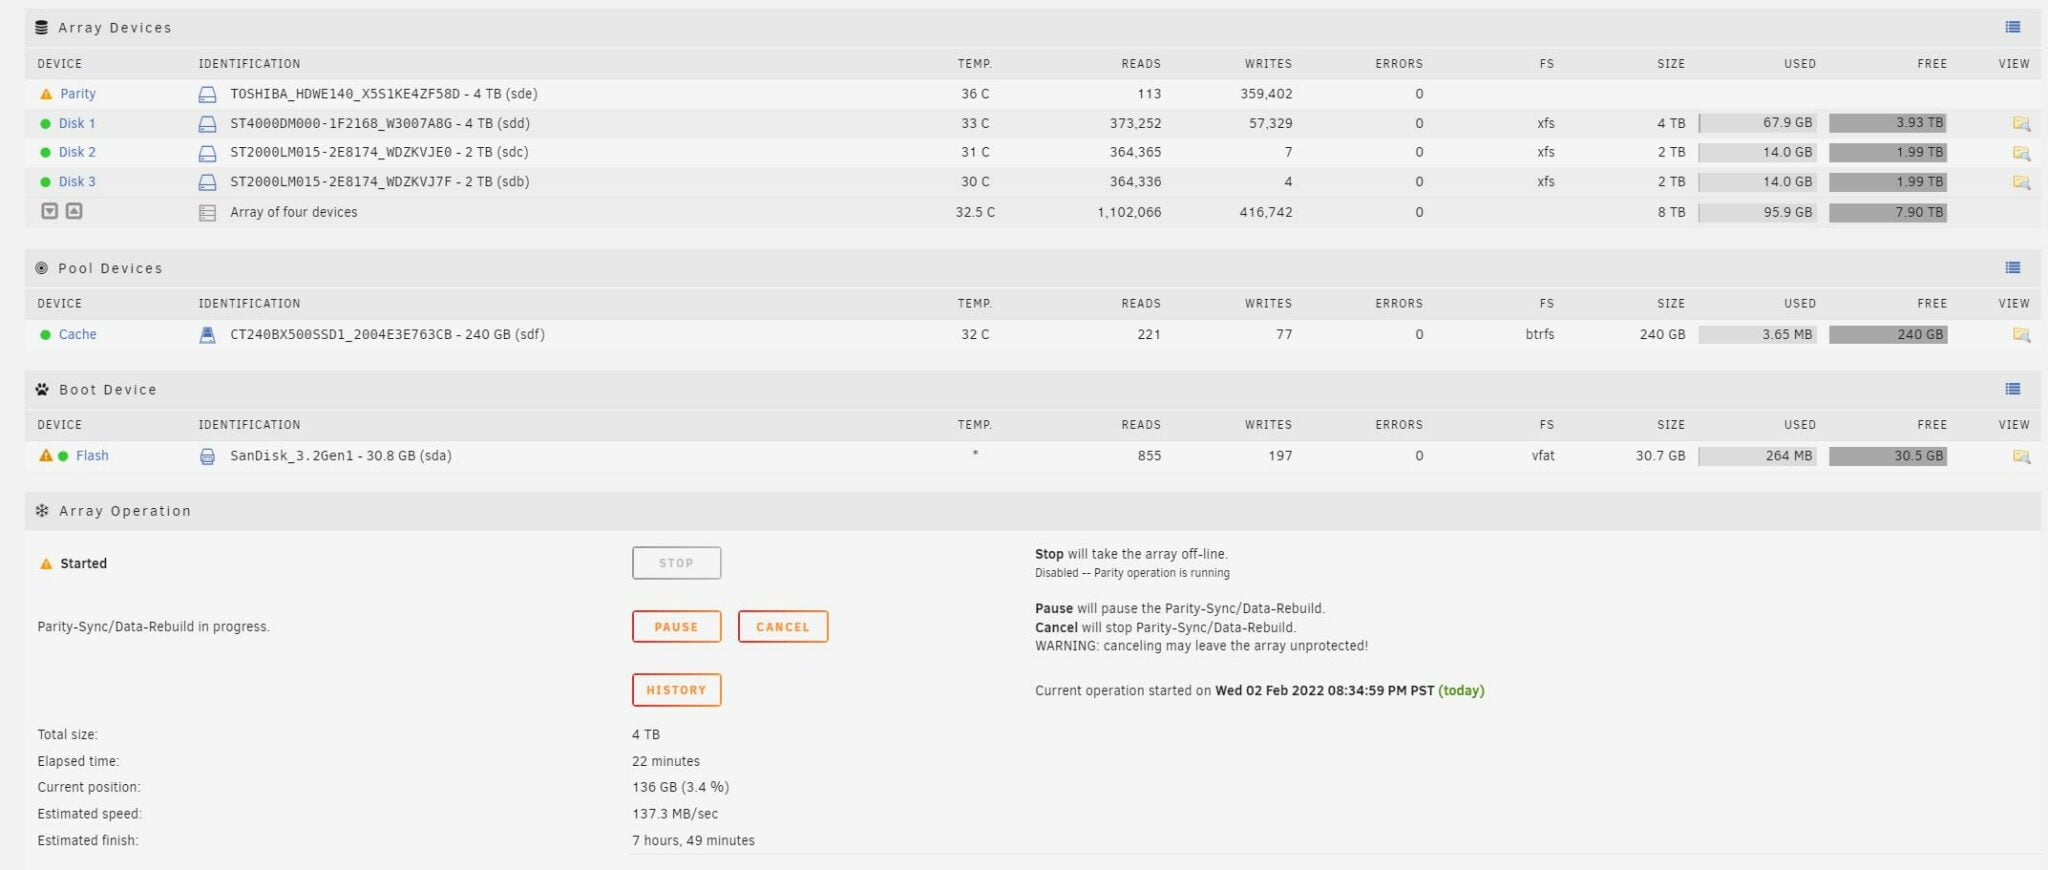
Task: Click the Flash green status dot
Action: (x=63, y=456)
